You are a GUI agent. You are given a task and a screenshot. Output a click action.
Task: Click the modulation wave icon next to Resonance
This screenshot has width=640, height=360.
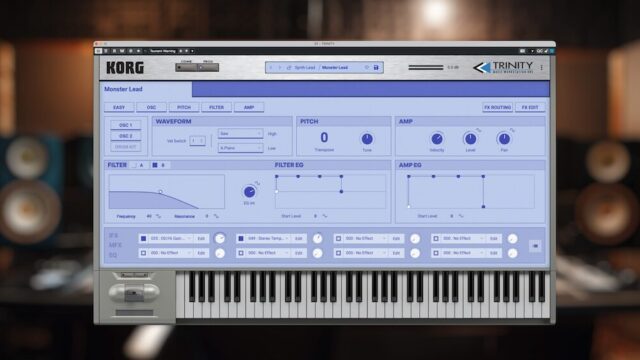click(216, 216)
